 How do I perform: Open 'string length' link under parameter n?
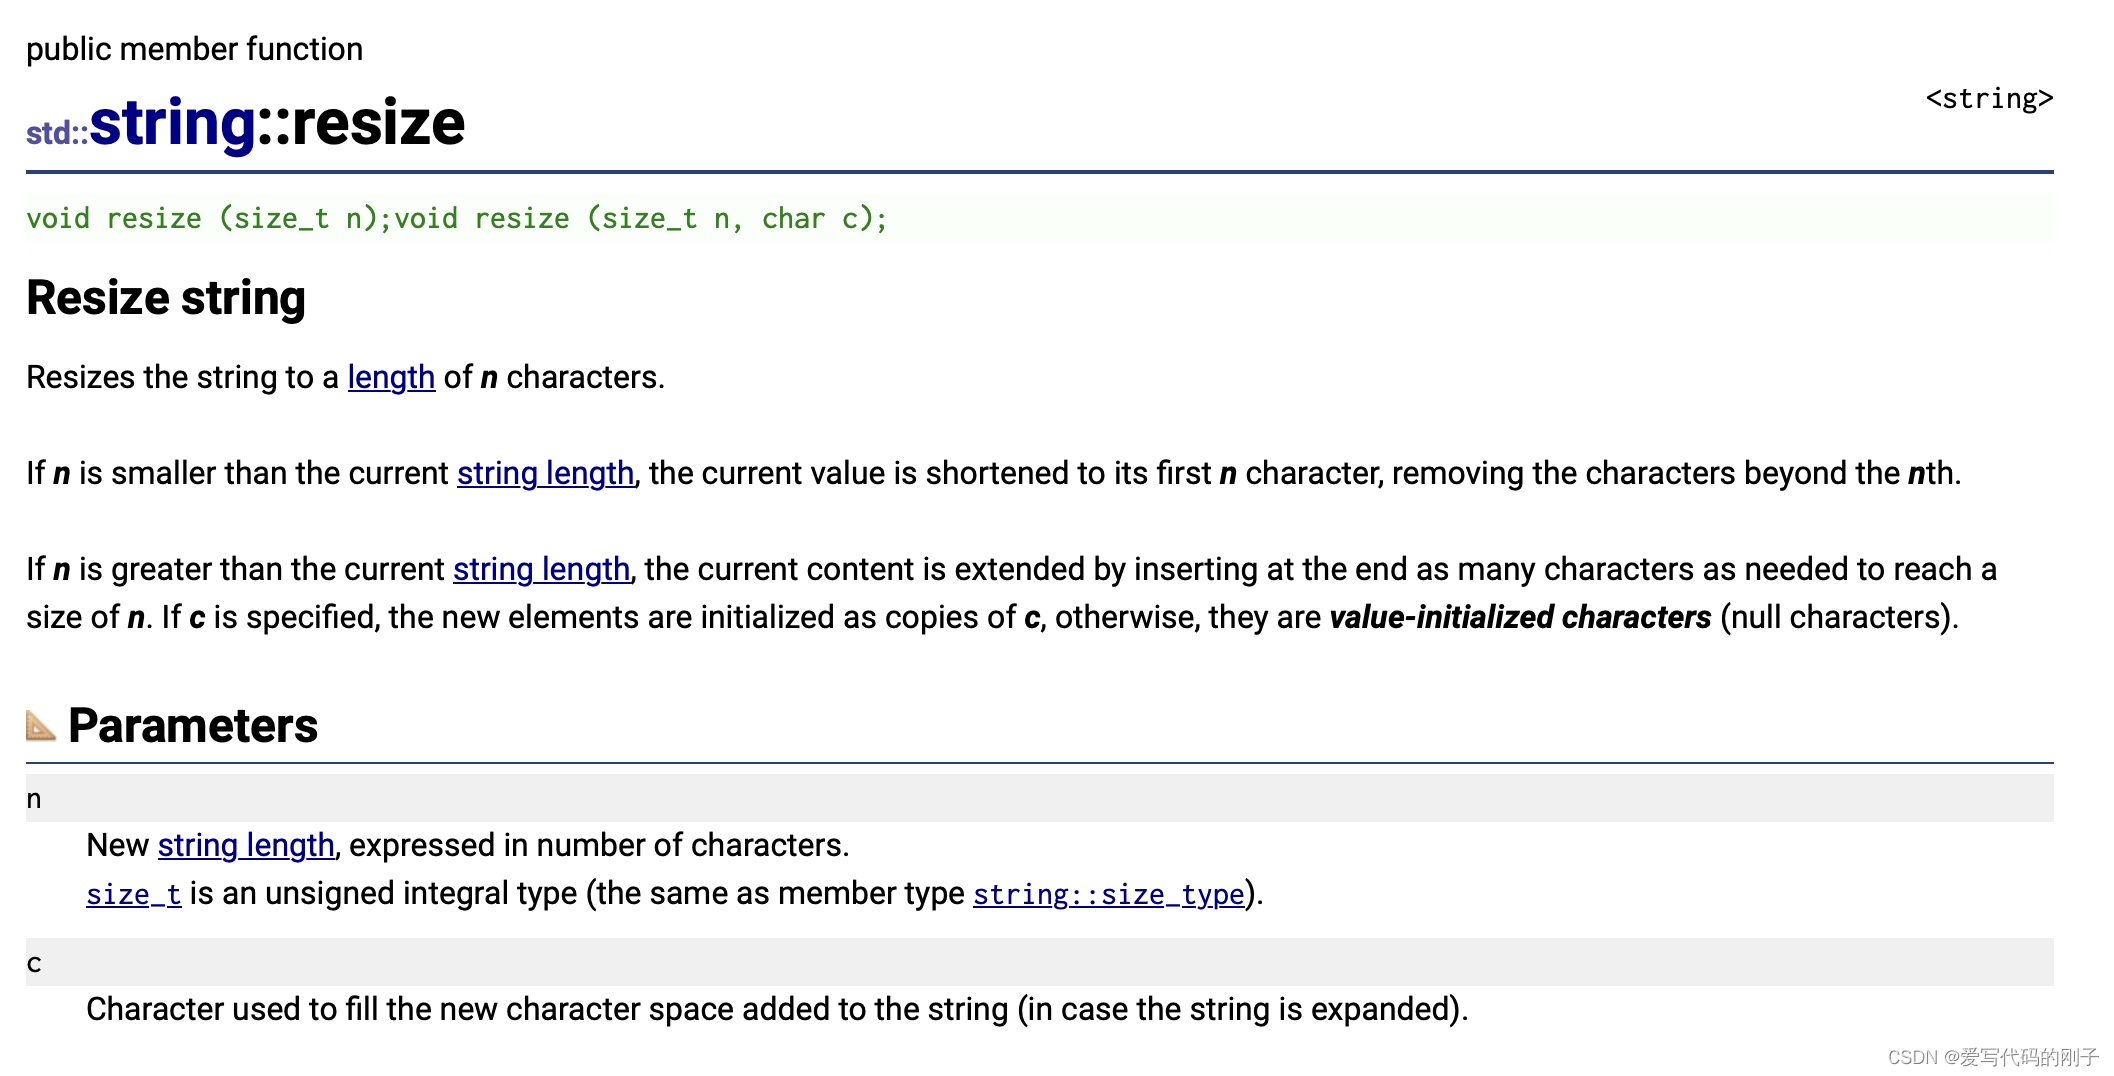coord(246,846)
